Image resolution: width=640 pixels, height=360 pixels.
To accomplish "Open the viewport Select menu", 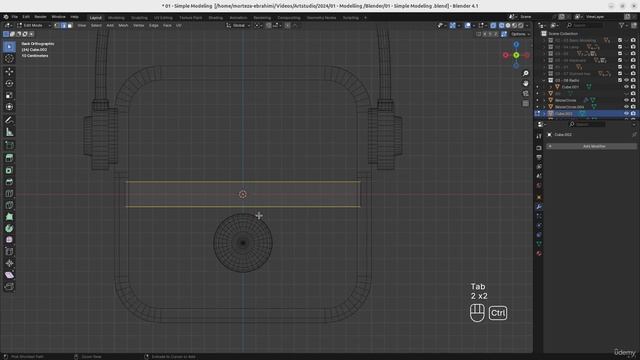I will coord(96,25).
